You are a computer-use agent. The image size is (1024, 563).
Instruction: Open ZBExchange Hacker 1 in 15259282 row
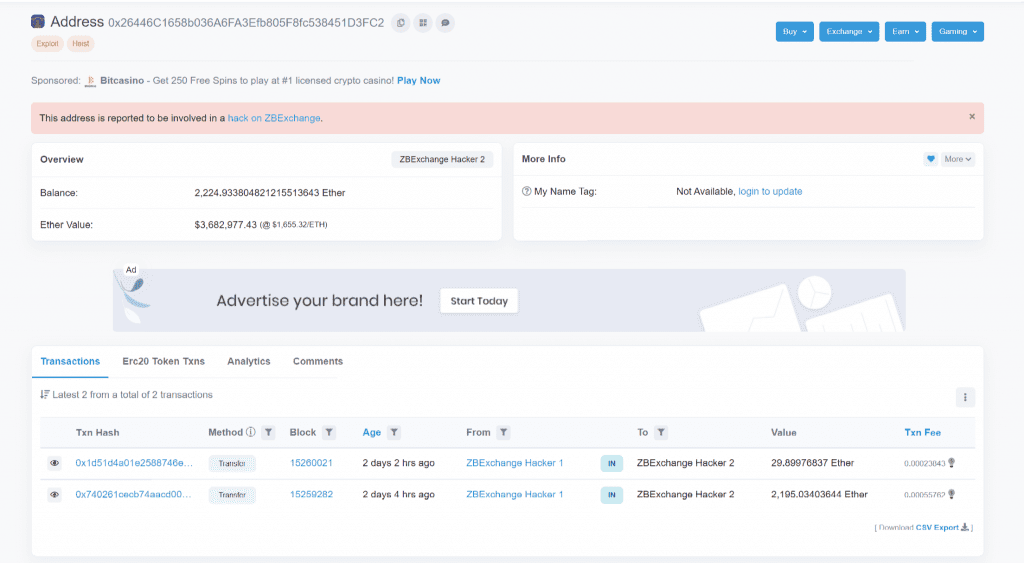[x=515, y=494]
